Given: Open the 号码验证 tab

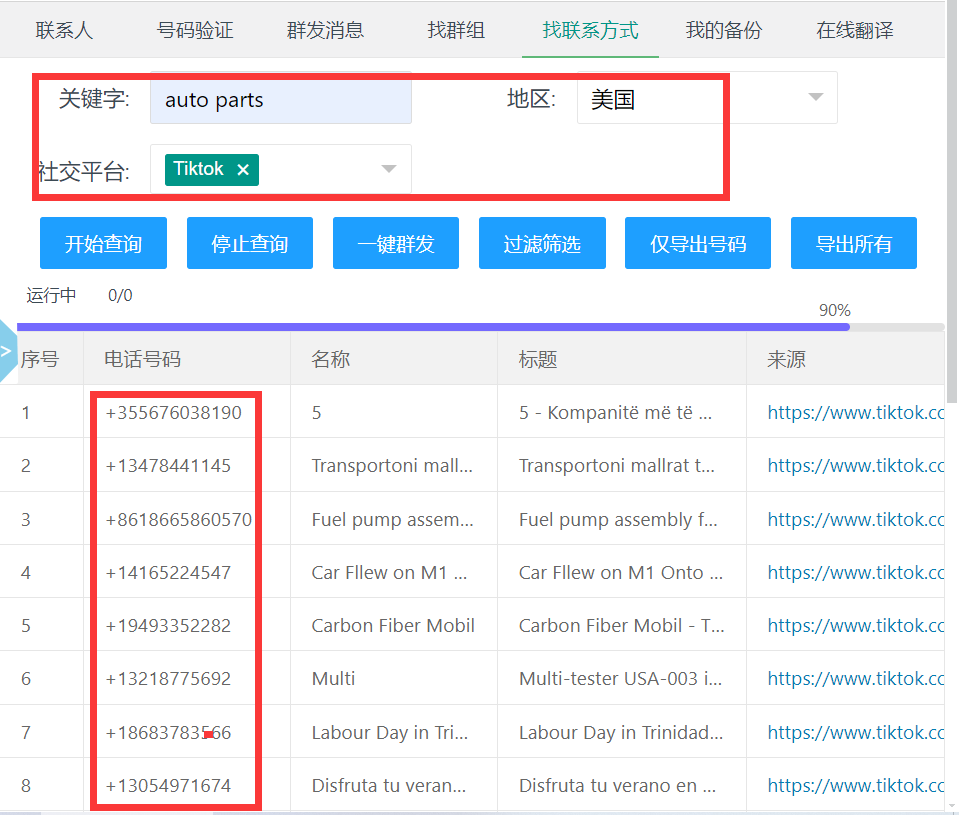Looking at the screenshot, I should click(x=195, y=30).
